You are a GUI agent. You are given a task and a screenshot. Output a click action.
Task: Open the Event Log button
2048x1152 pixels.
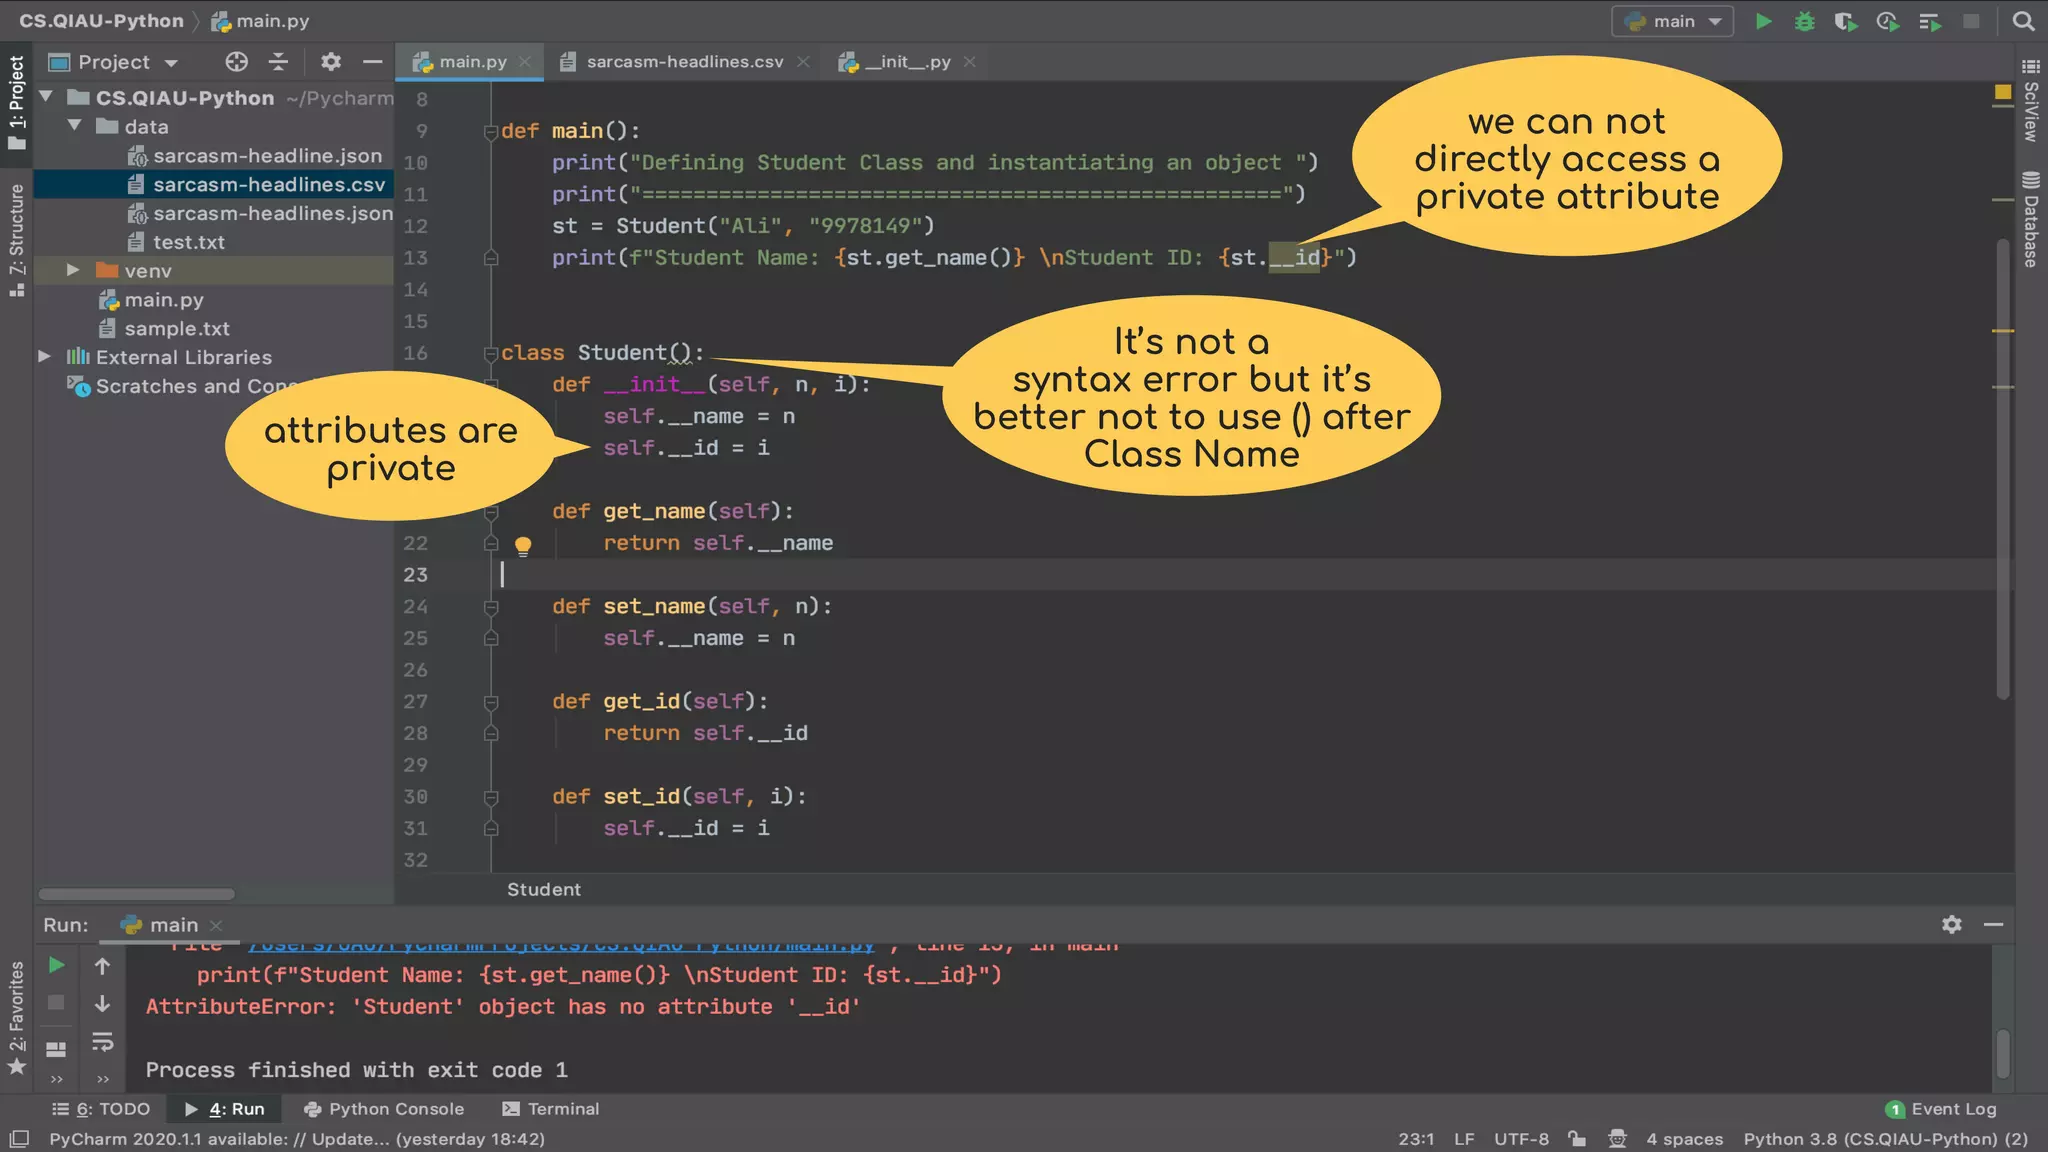coord(1941,1109)
